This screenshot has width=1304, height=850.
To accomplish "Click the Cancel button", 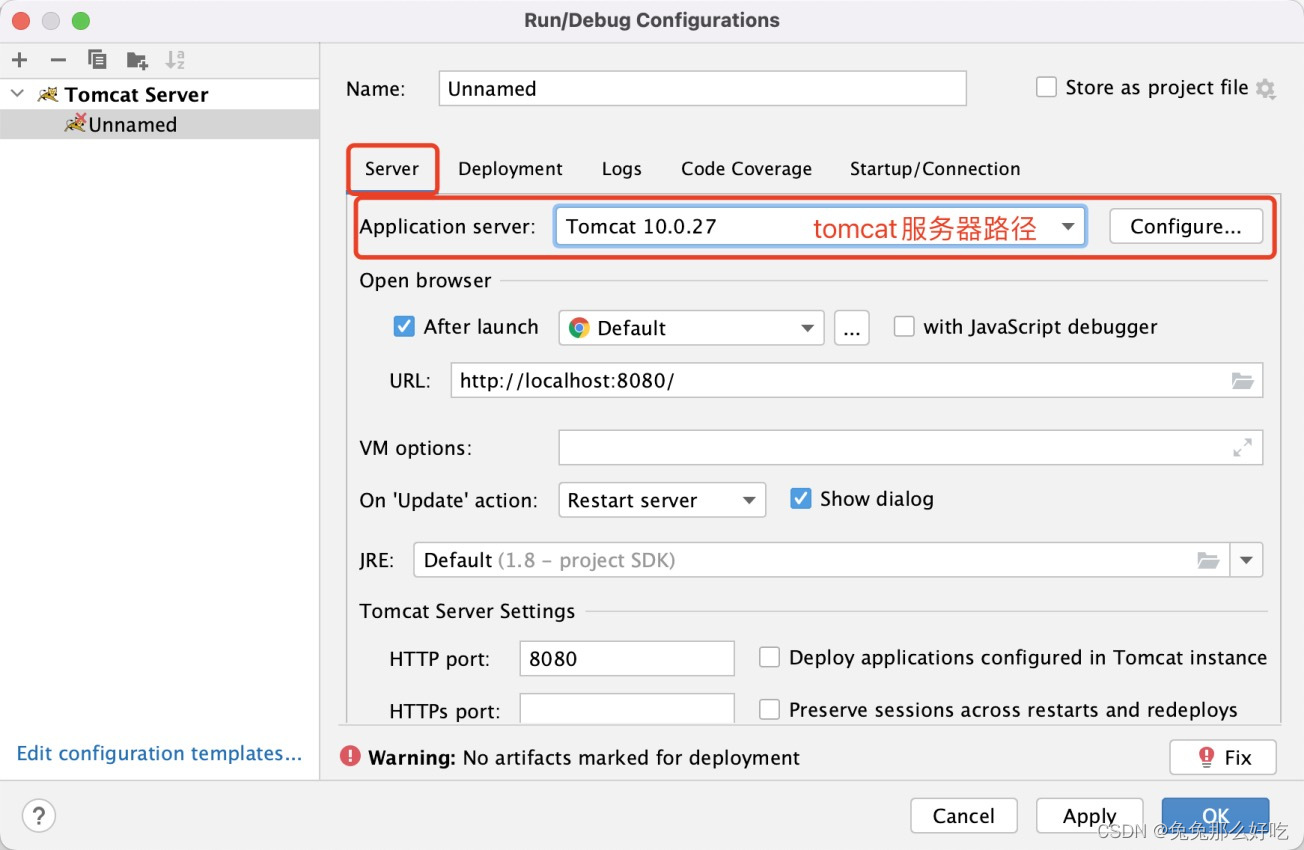I will pos(964,816).
